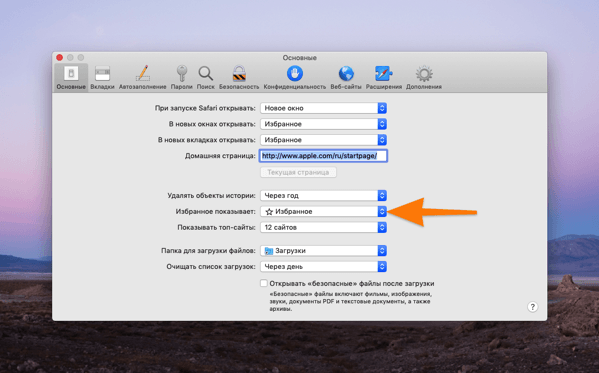This screenshot has height=373, width=599.
Task: Click the Домашняя страница URL field
Action: [x=324, y=156]
